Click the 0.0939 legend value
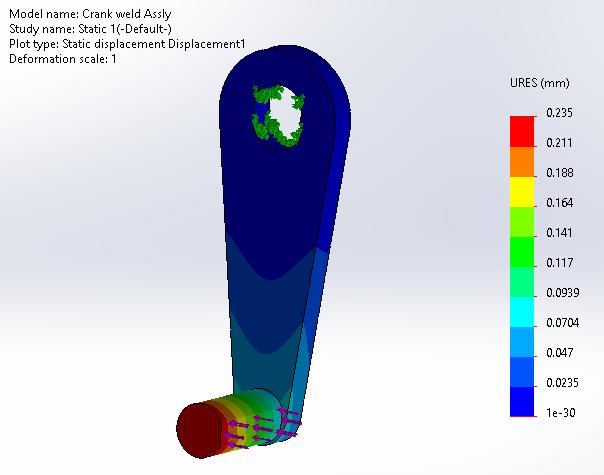This screenshot has width=604, height=475. point(563,293)
